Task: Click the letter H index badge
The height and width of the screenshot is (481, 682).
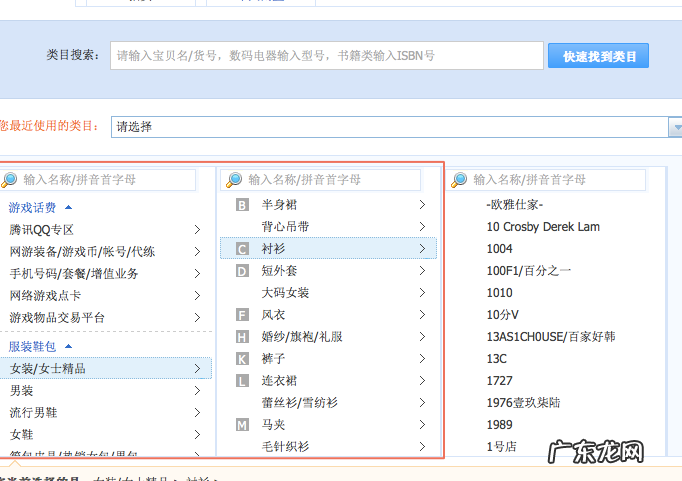Action: coord(242,337)
